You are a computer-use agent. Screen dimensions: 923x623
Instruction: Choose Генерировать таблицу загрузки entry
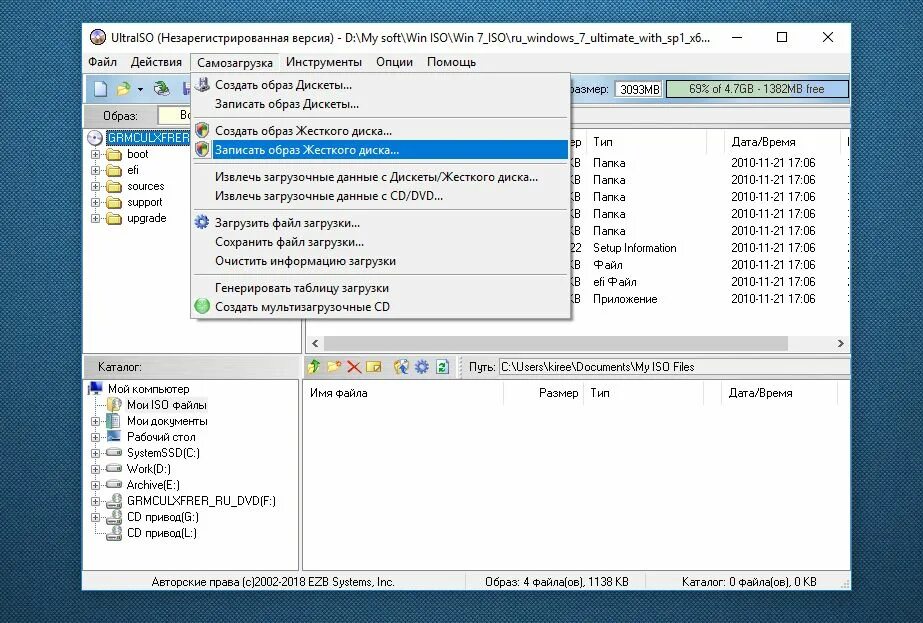(x=380, y=287)
